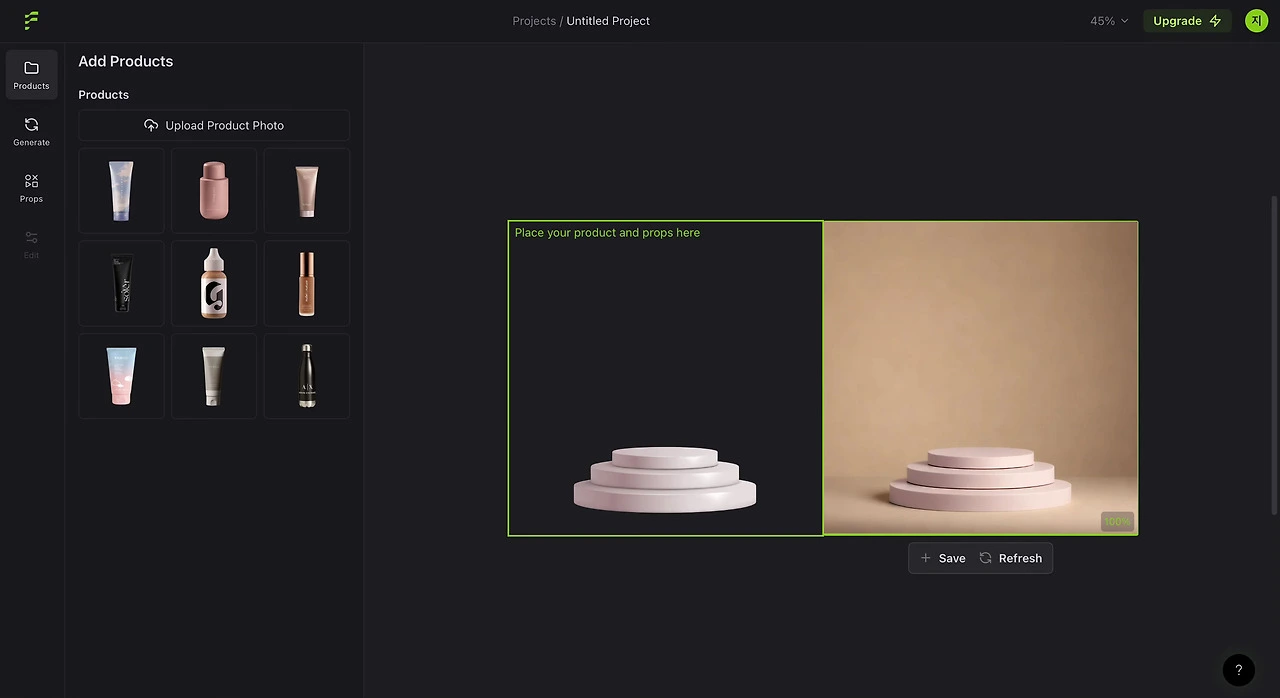
Task: Click the circular arrows icon beside Refresh
Action: (985, 558)
